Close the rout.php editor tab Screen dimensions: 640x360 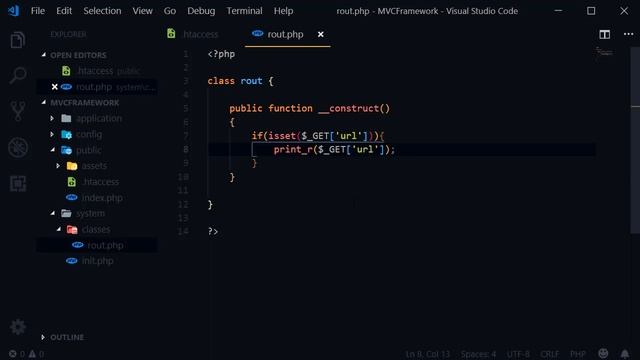pos(320,34)
